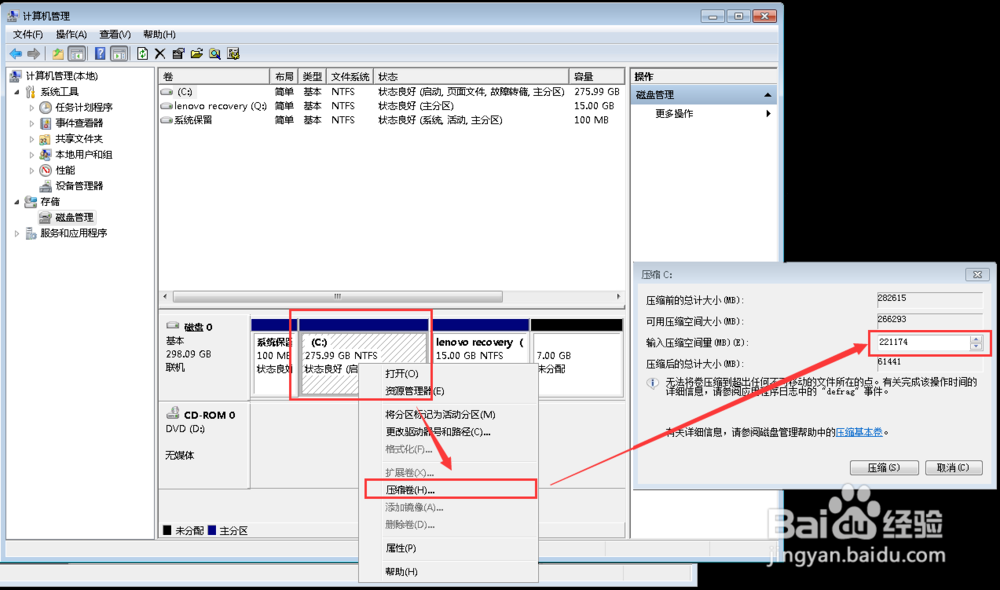
Task: Increase shrink amount with spinner up arrow
Action: [976, 339]
